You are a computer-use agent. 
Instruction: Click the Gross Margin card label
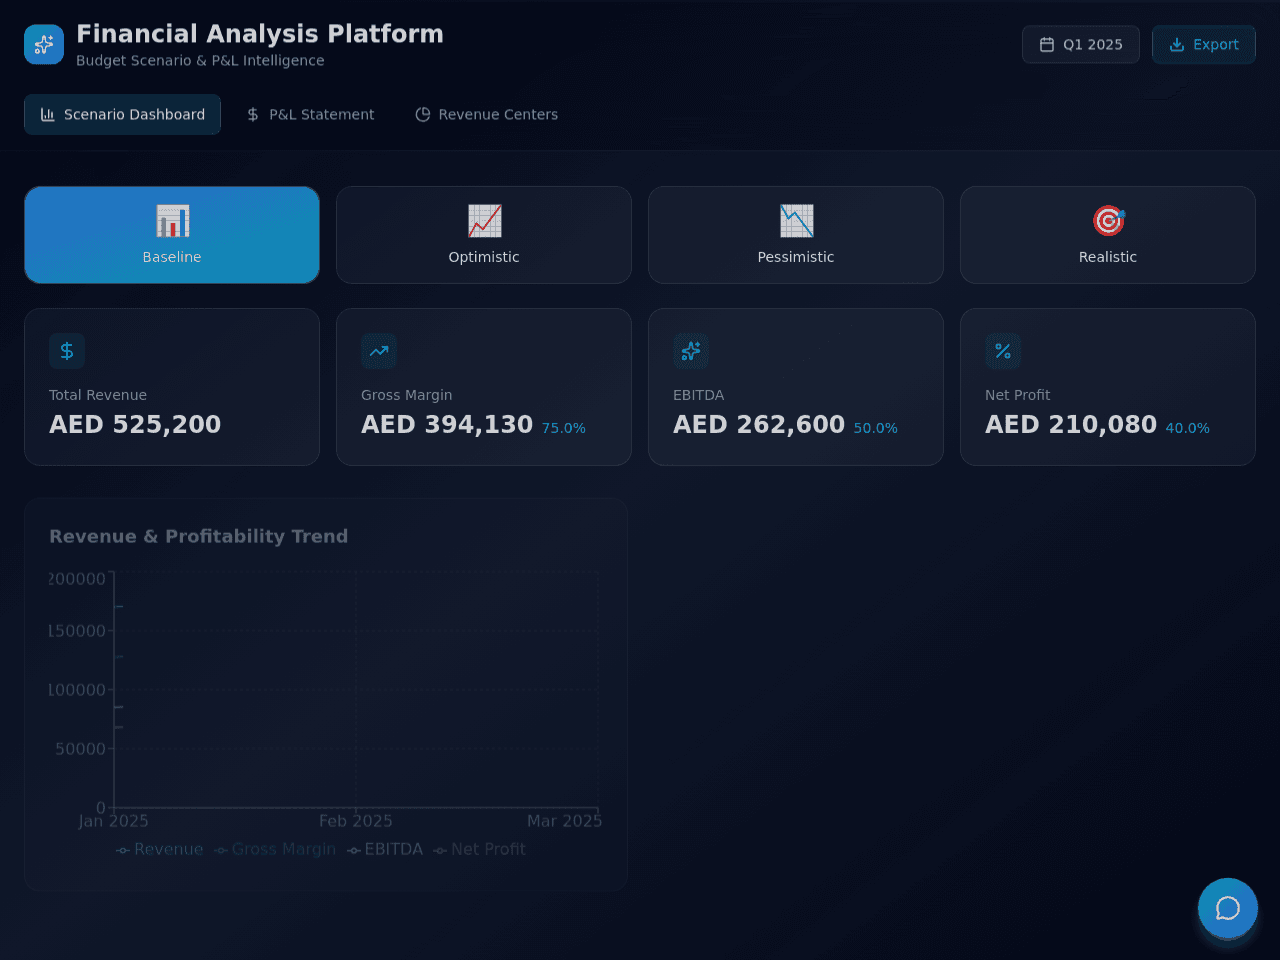[x=407, y=395]
